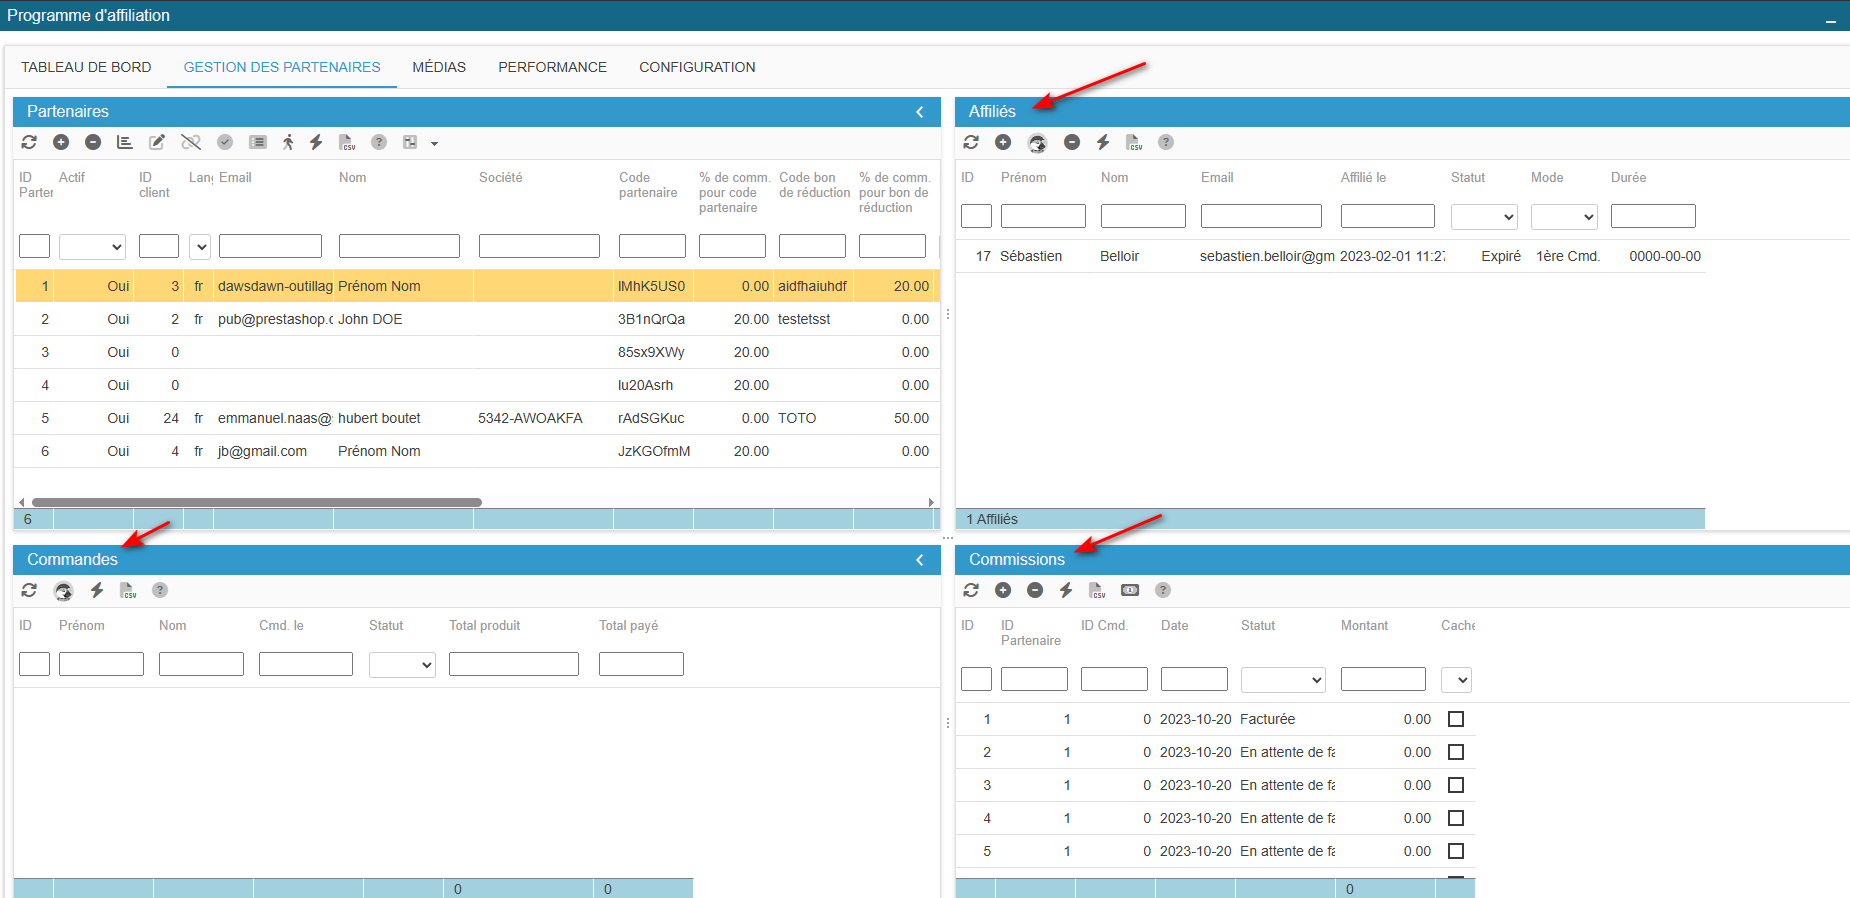Refresh the Affiliés grid

coord(971,142)
